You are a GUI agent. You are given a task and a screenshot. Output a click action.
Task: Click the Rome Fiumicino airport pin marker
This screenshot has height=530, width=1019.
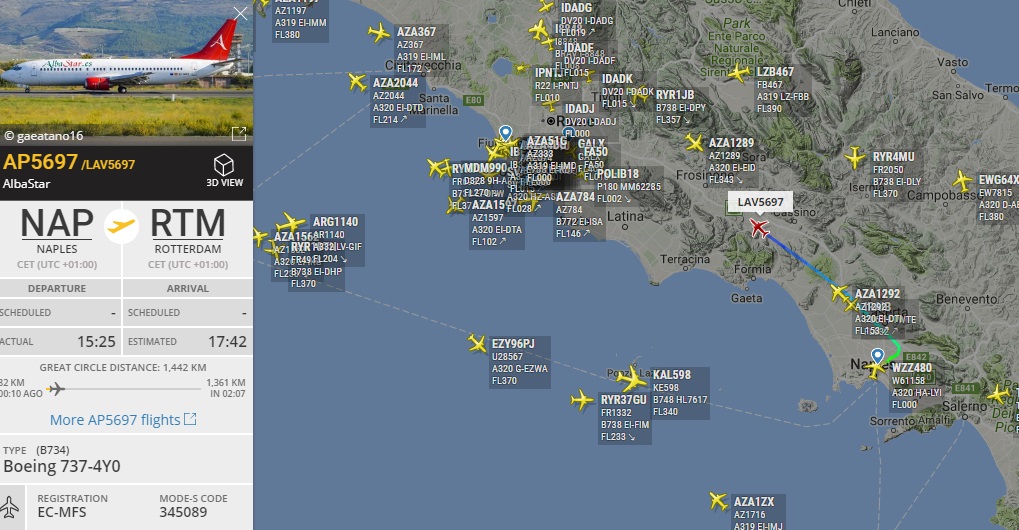pyautogui.click(x=505, y=133)
